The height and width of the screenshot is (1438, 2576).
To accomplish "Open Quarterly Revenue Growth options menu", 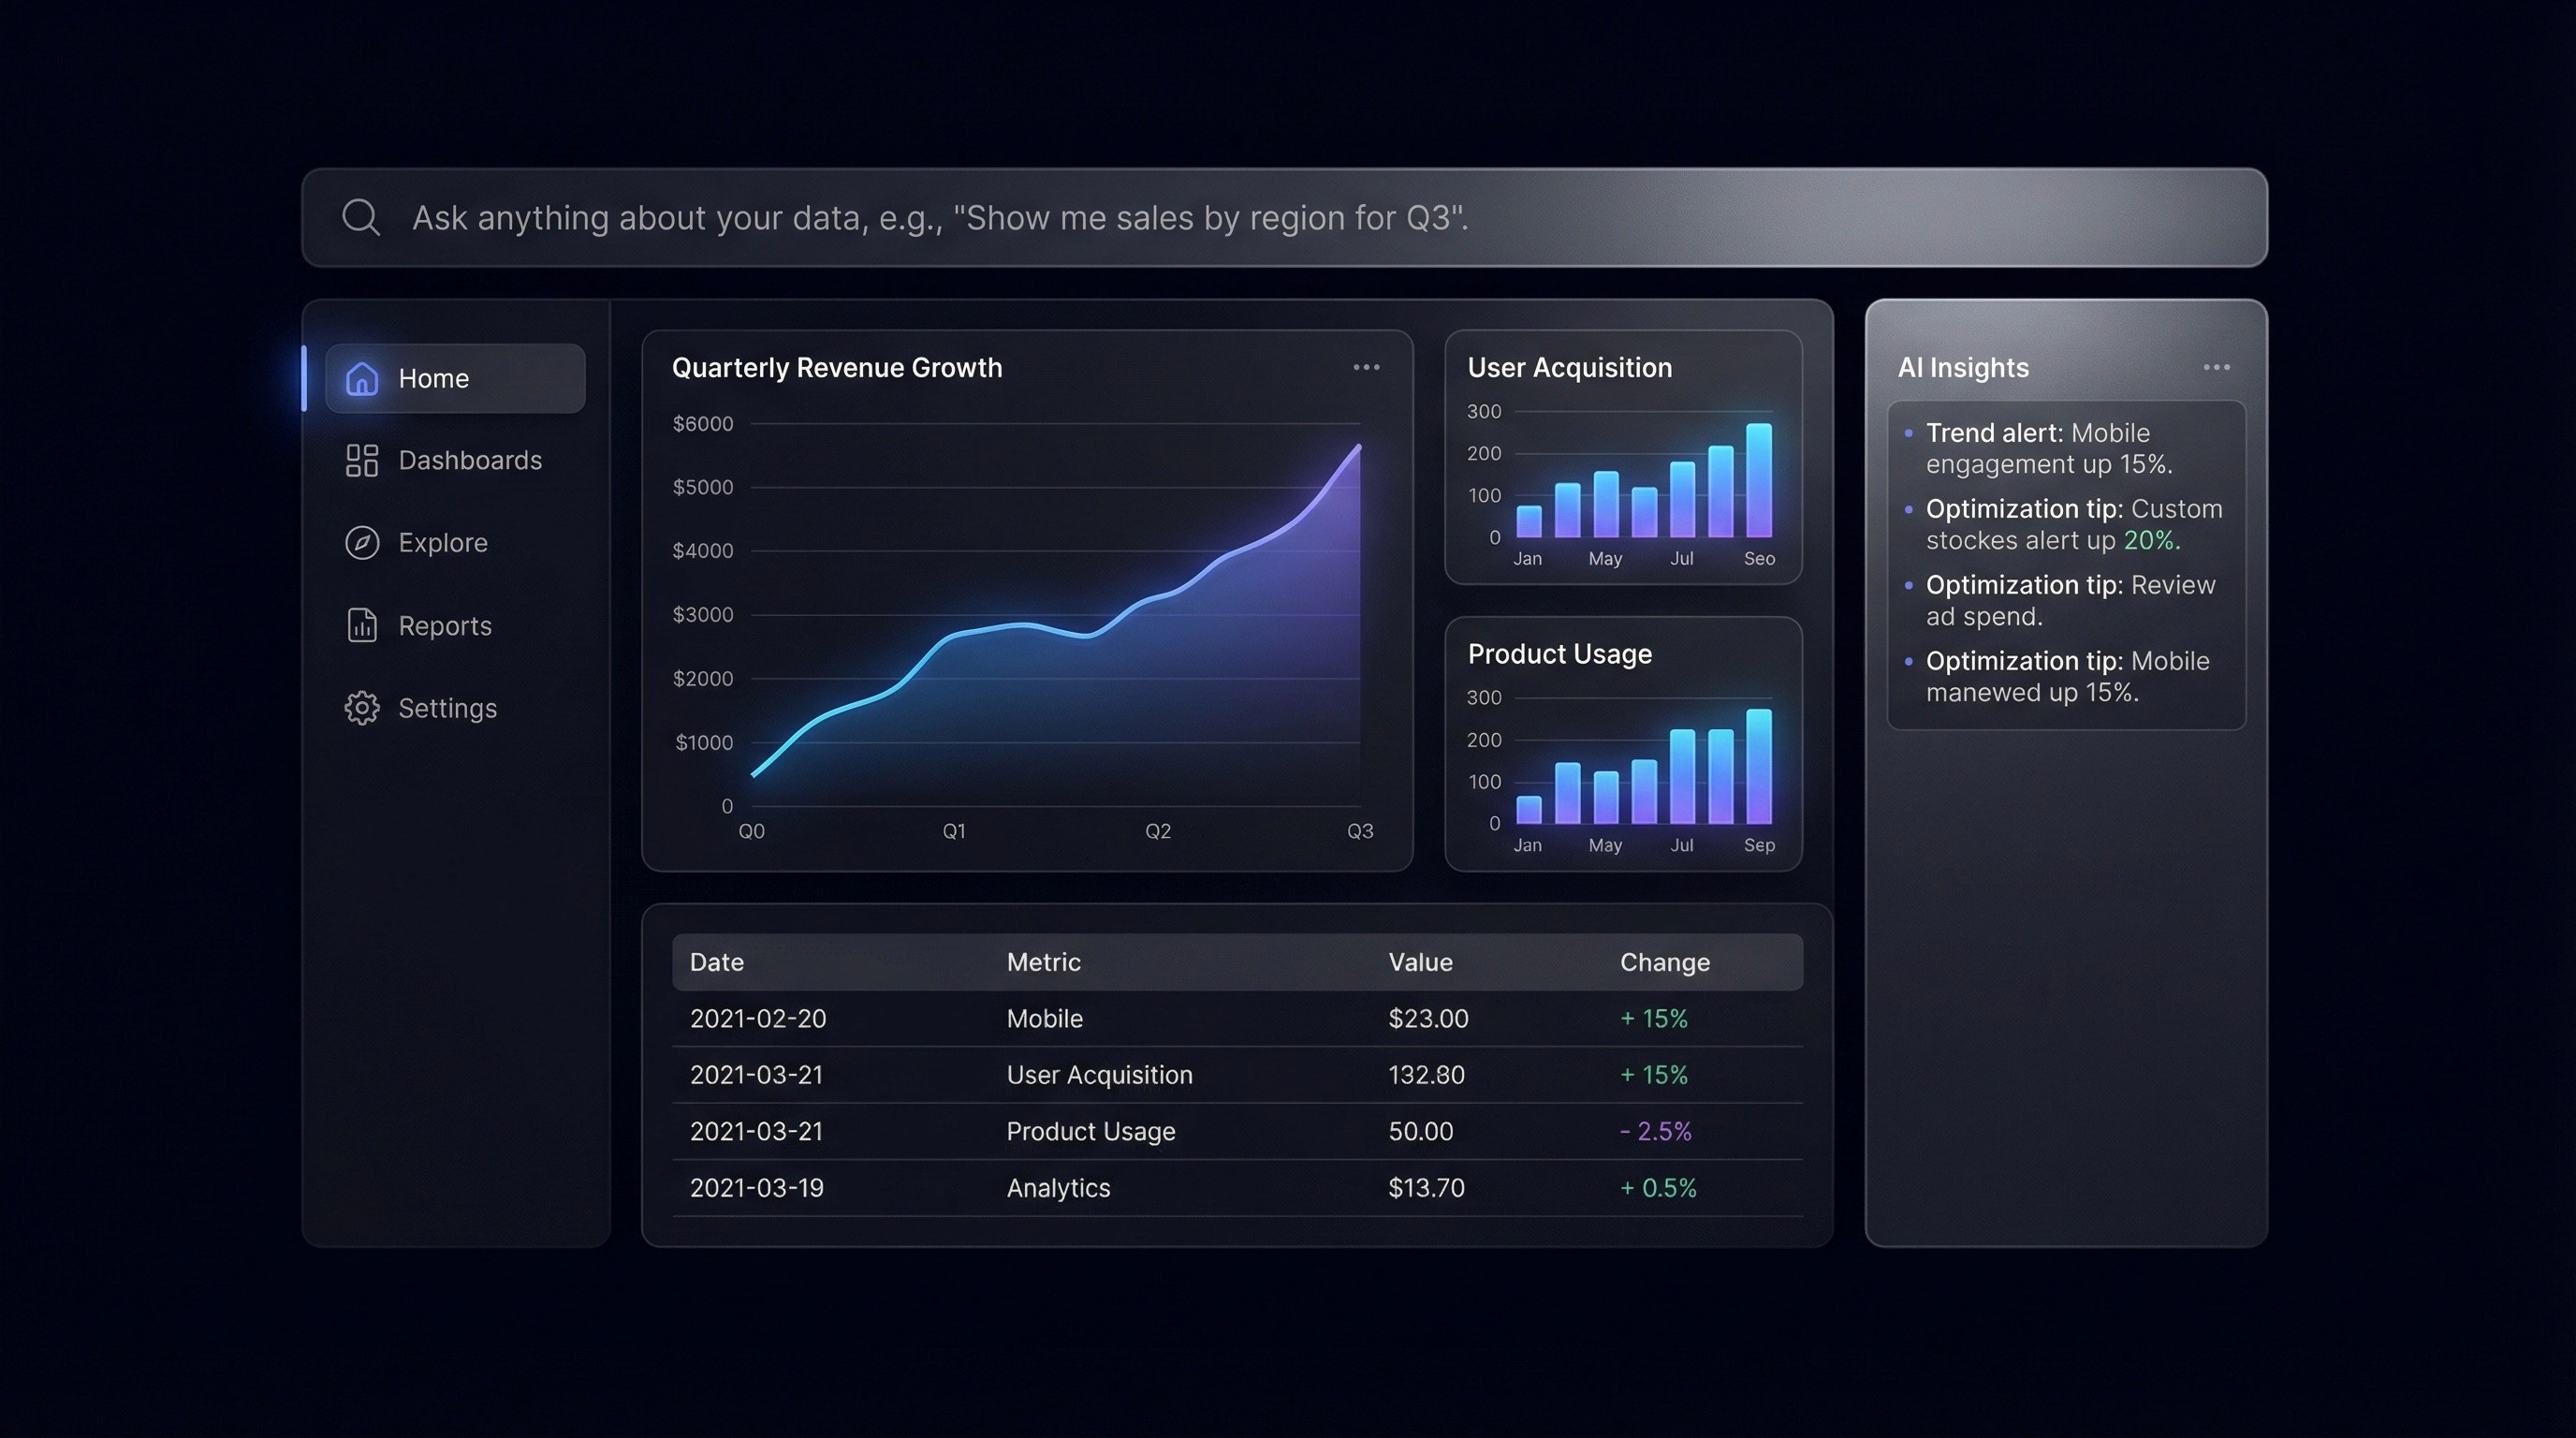I will [1366, 368].
